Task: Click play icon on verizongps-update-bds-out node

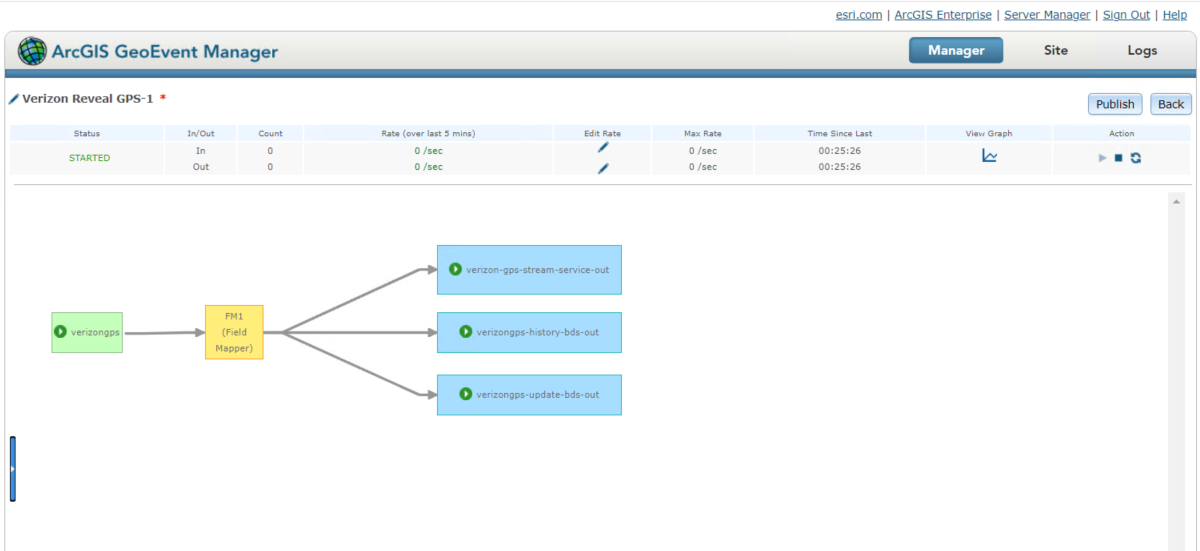Action: tap(466, 394)
